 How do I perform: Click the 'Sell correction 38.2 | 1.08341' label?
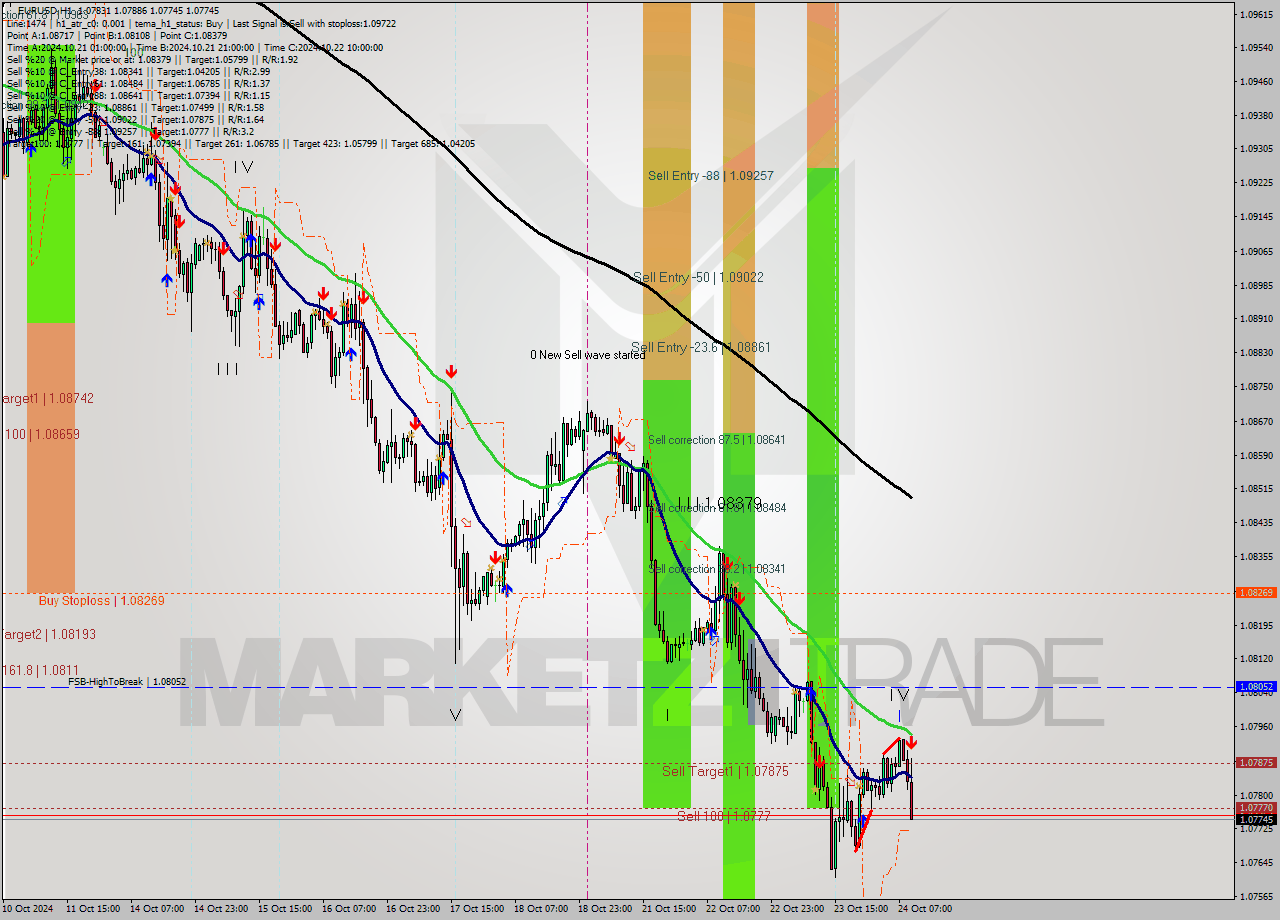pos(717,569)
